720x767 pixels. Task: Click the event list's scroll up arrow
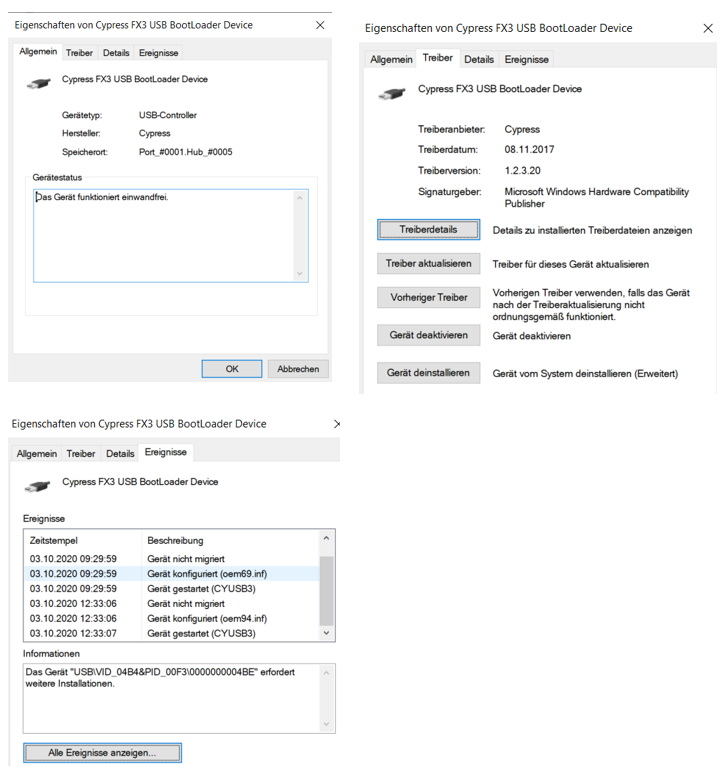327,539
